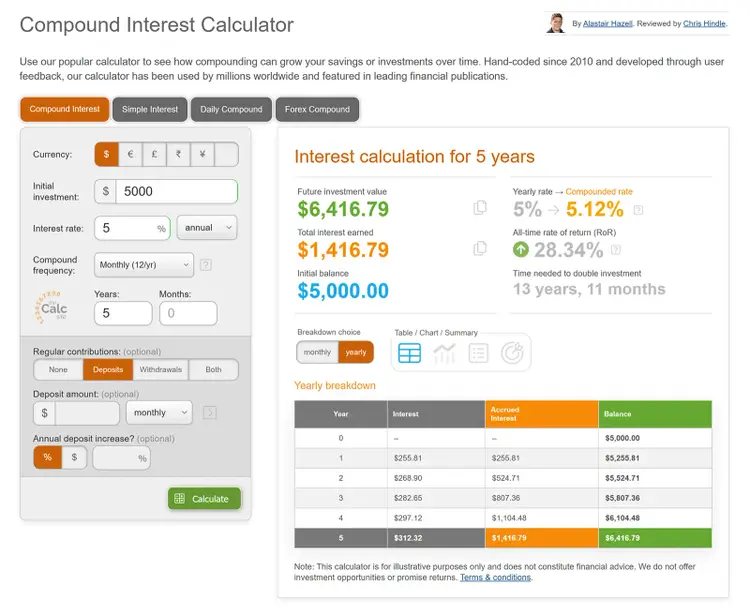Click the Accrued Interest column header

(541, 414)
